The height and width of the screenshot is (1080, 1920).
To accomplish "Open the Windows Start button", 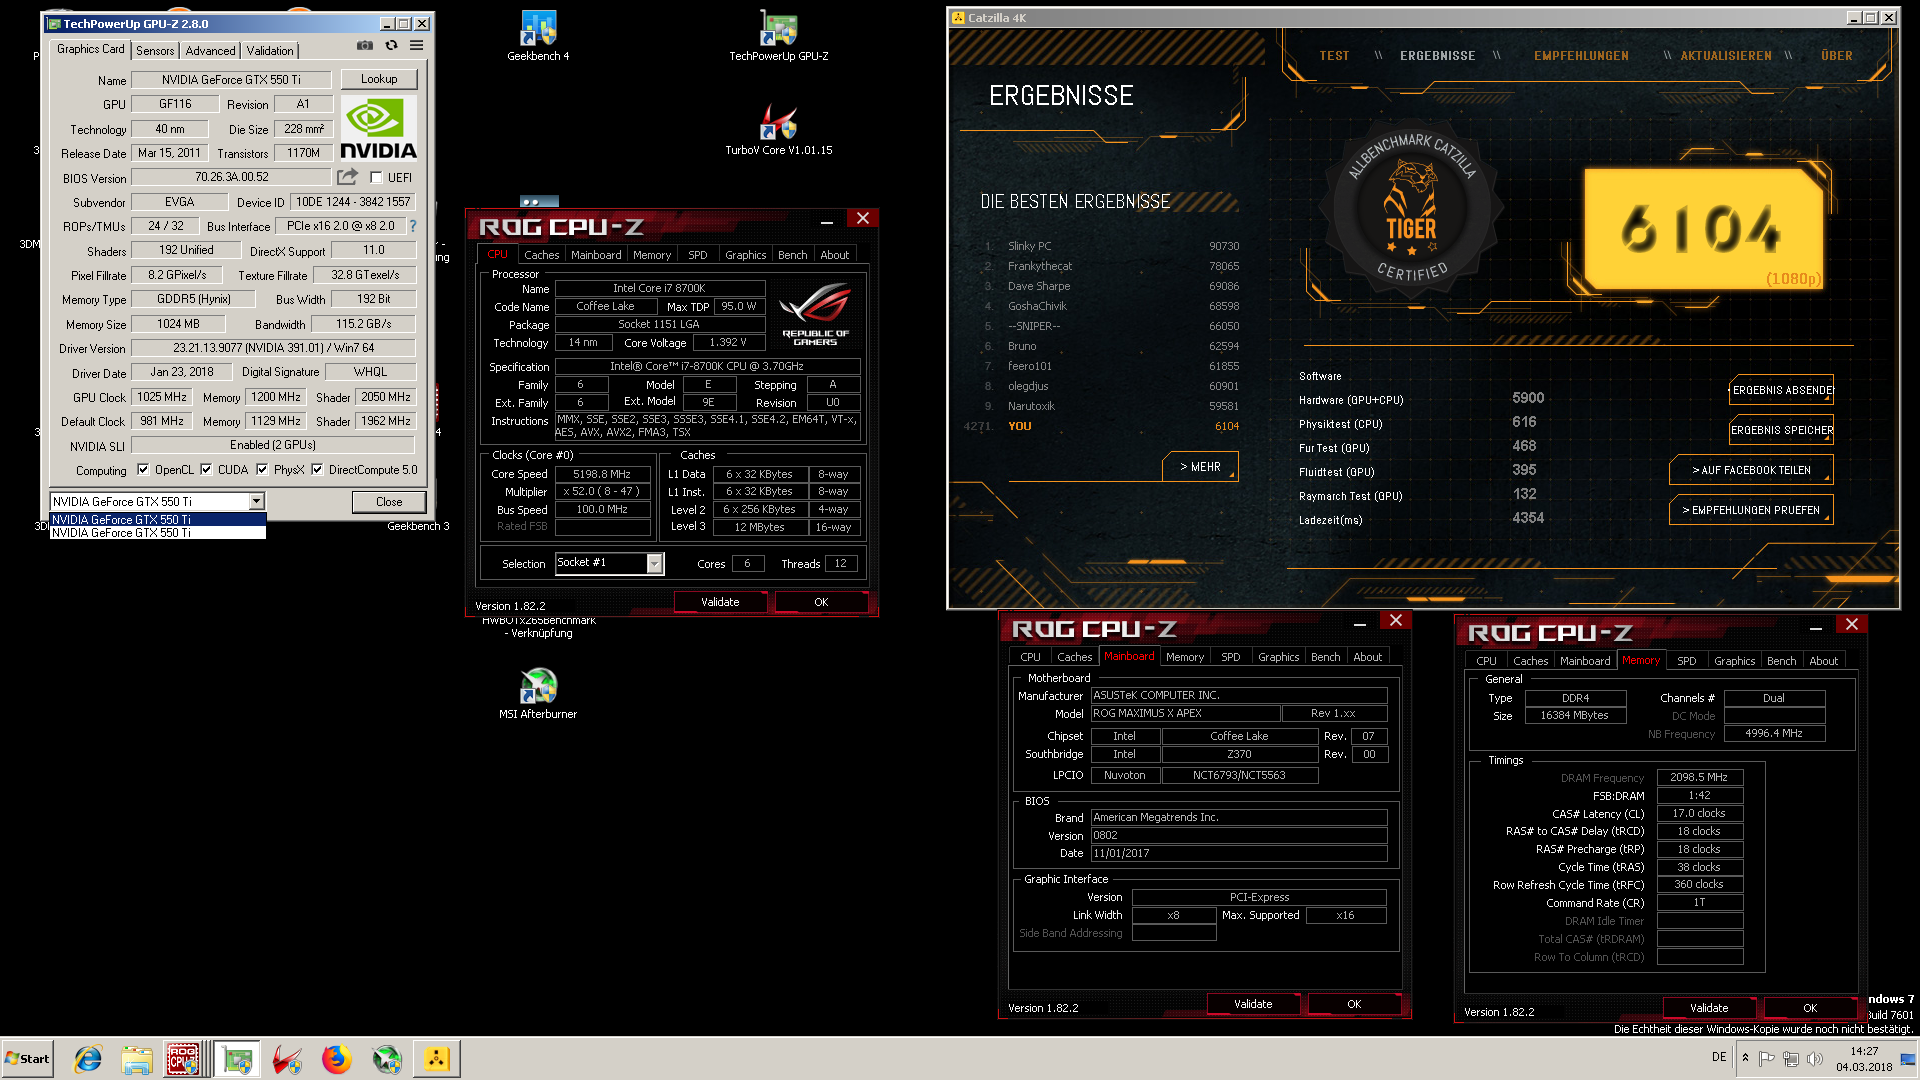I will (27, 1059).
